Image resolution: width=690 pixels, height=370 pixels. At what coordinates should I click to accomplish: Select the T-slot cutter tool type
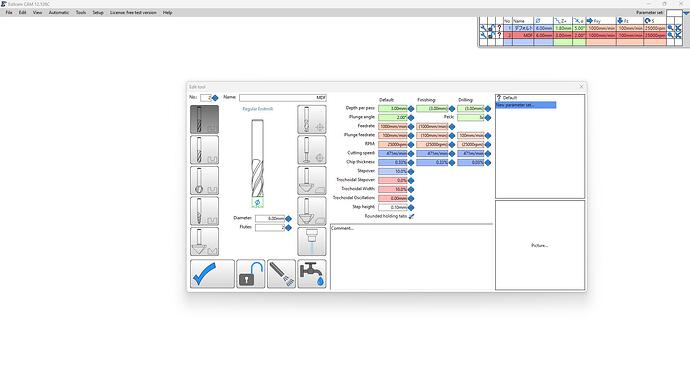312,150
